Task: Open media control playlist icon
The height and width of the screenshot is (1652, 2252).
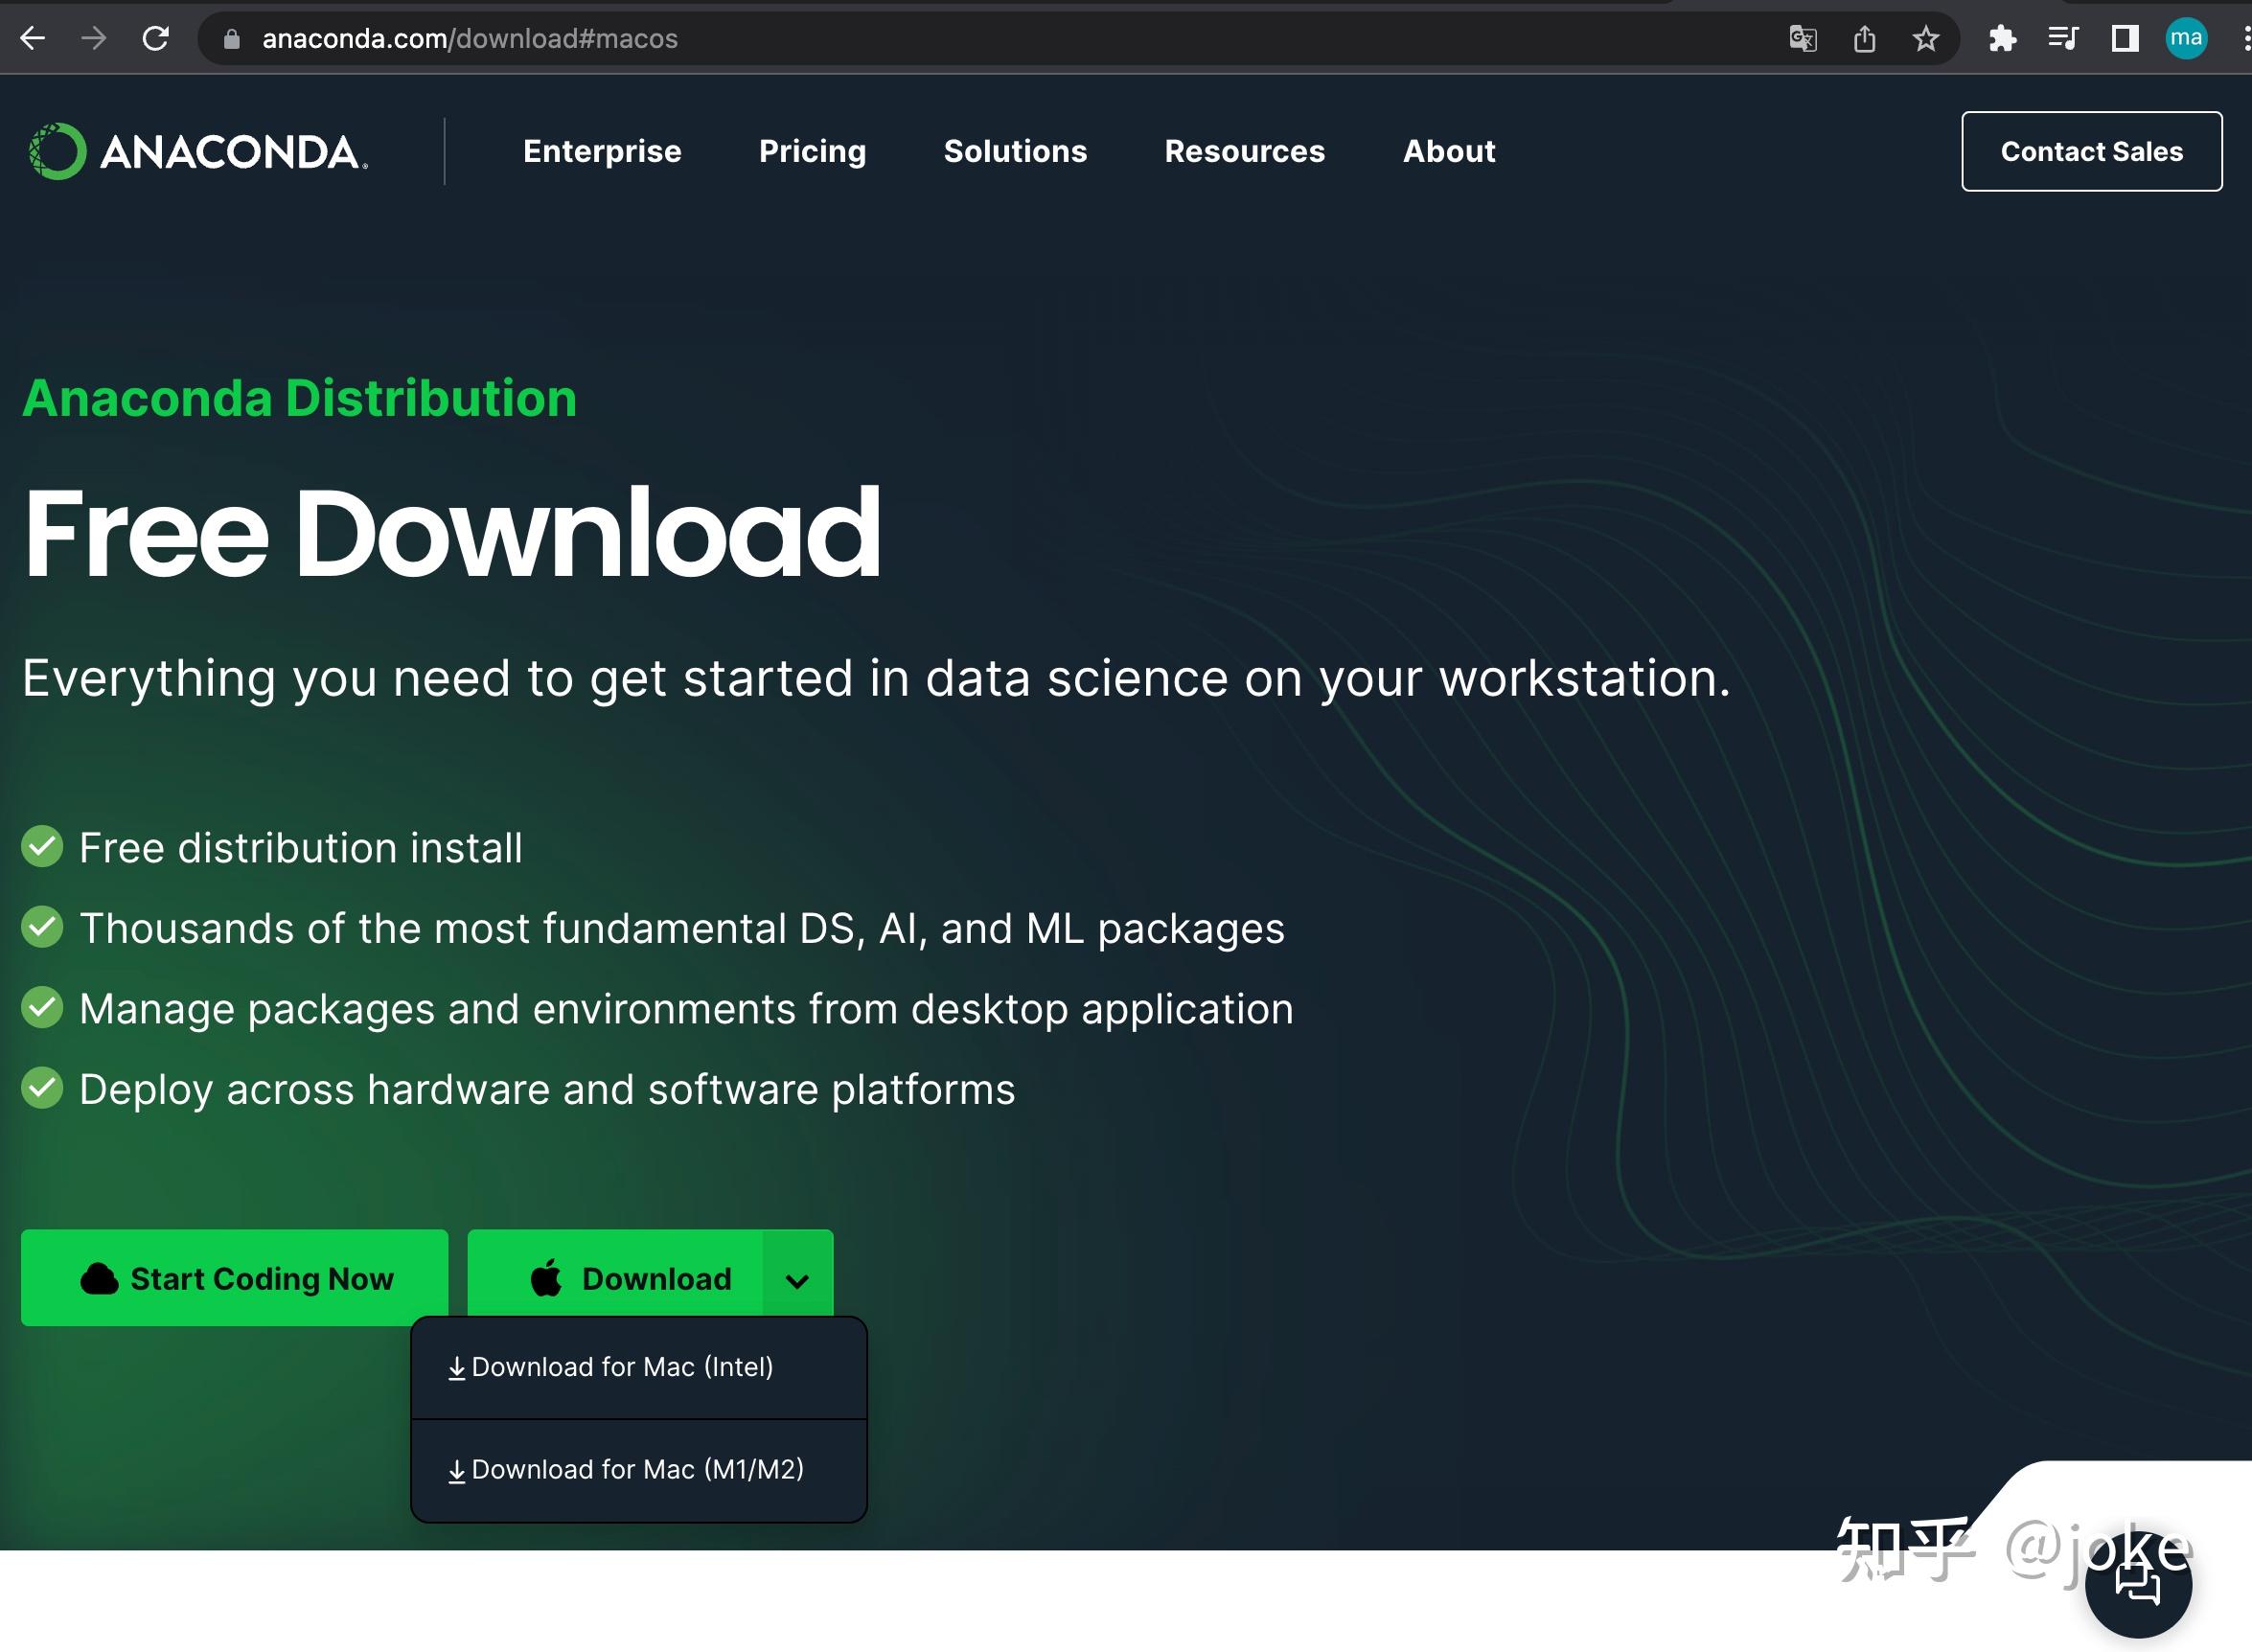Action: tap(2063, 39)
